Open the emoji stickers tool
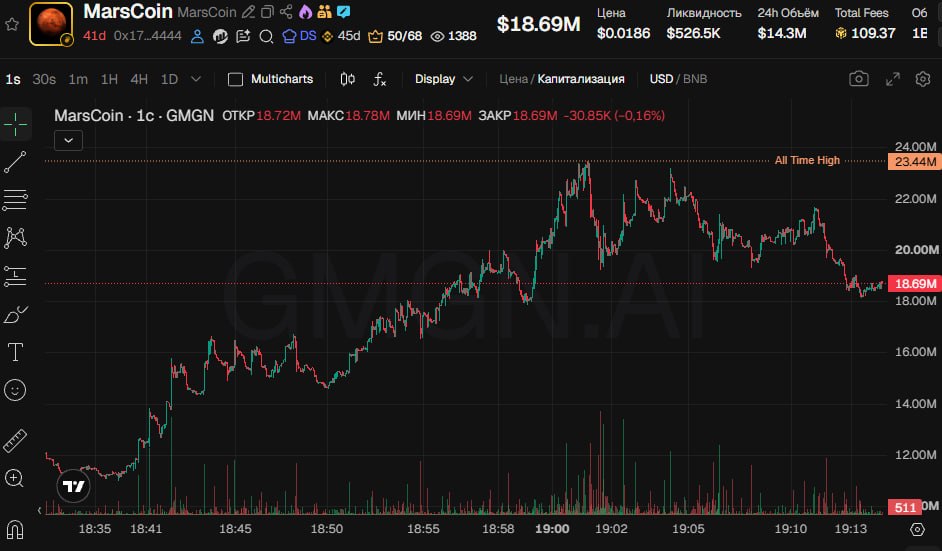The height and width of the screenshot is (551, 942). pyautogui.click(x=16, y=391)
